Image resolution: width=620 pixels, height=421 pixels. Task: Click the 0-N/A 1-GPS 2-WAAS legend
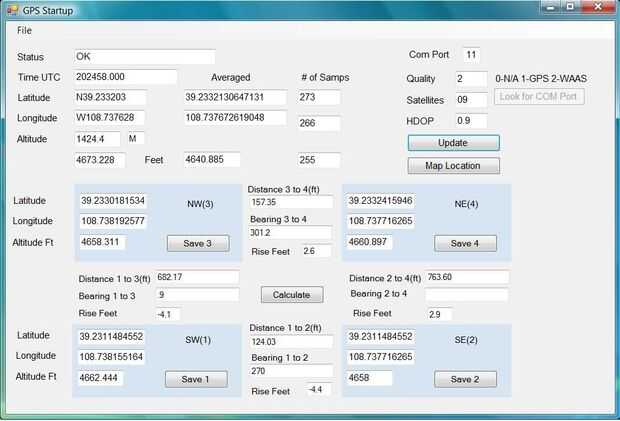pos(541,79)
